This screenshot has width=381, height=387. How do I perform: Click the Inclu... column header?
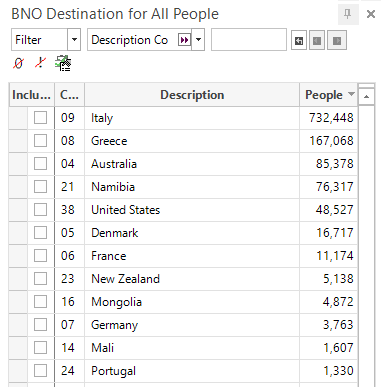coord(32,95)
